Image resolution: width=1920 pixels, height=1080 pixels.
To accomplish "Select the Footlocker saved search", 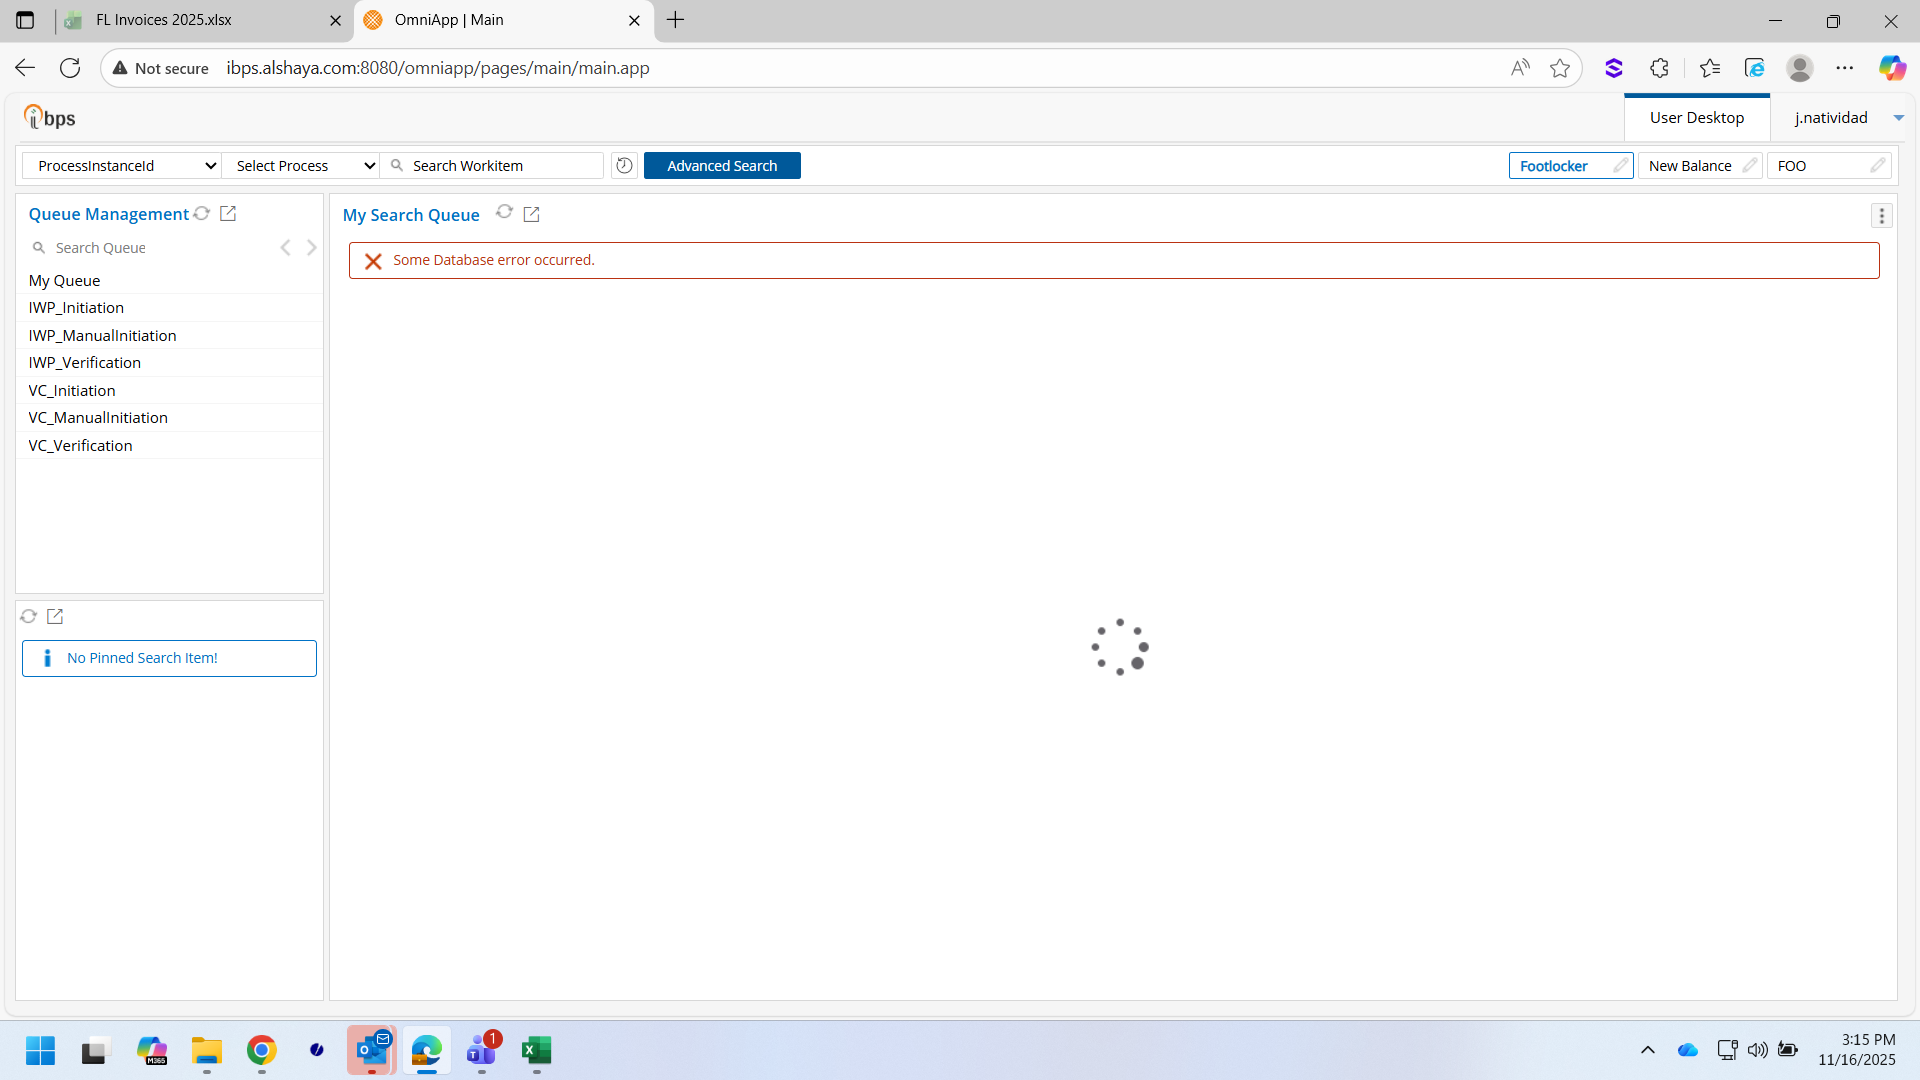I will pos(1554,166).
